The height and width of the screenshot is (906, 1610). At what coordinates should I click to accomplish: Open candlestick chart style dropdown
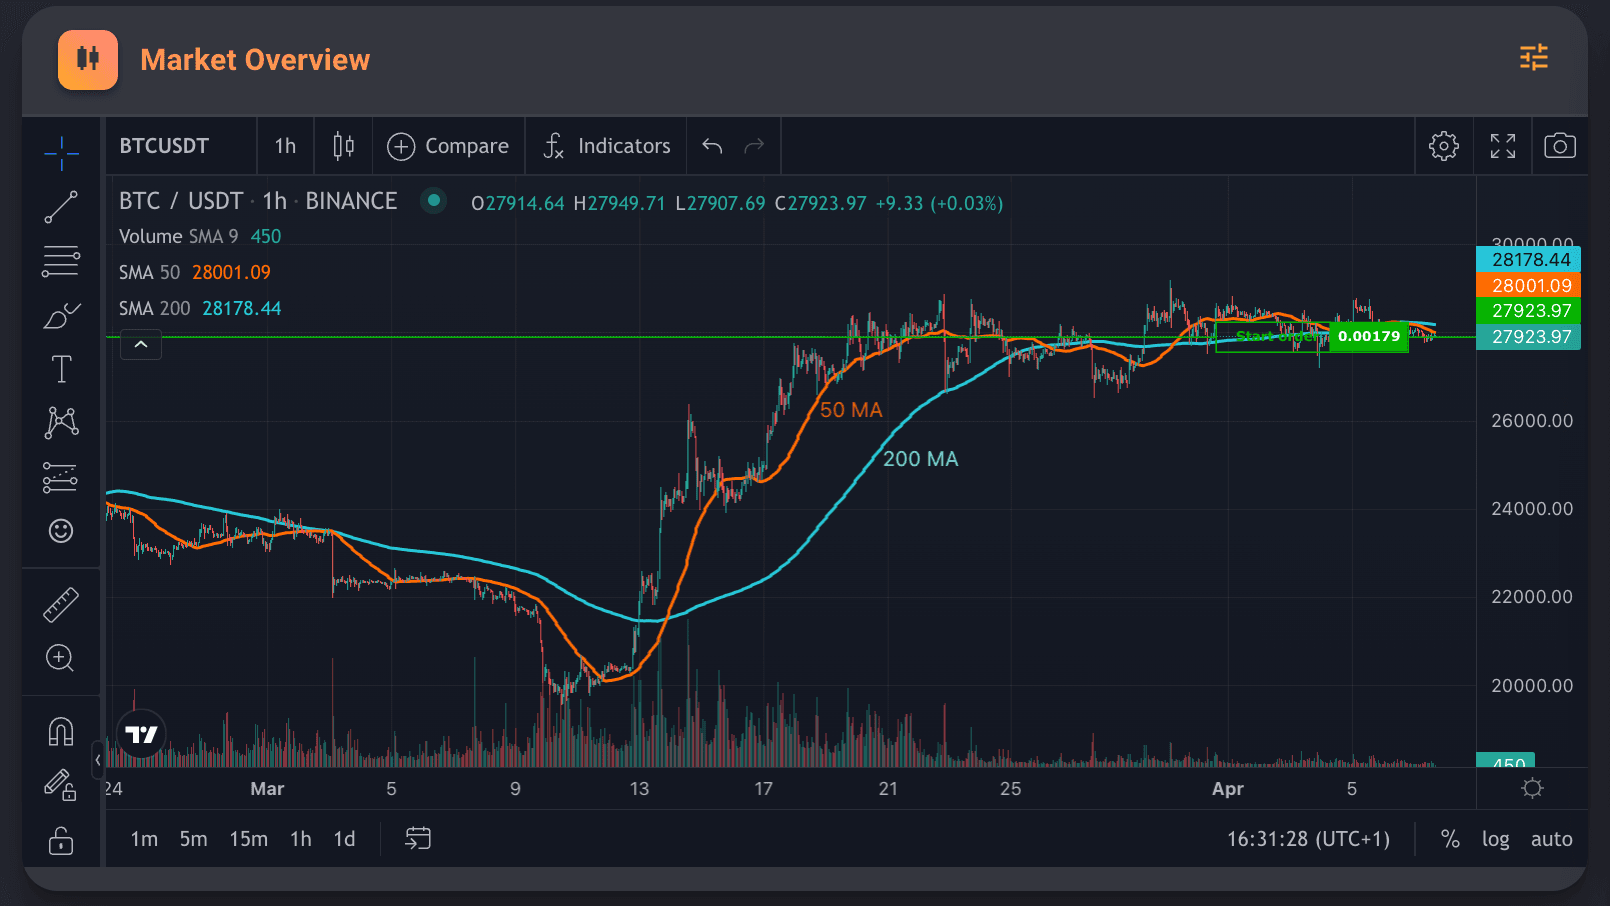pyautogui.click(x=343, y=146)
